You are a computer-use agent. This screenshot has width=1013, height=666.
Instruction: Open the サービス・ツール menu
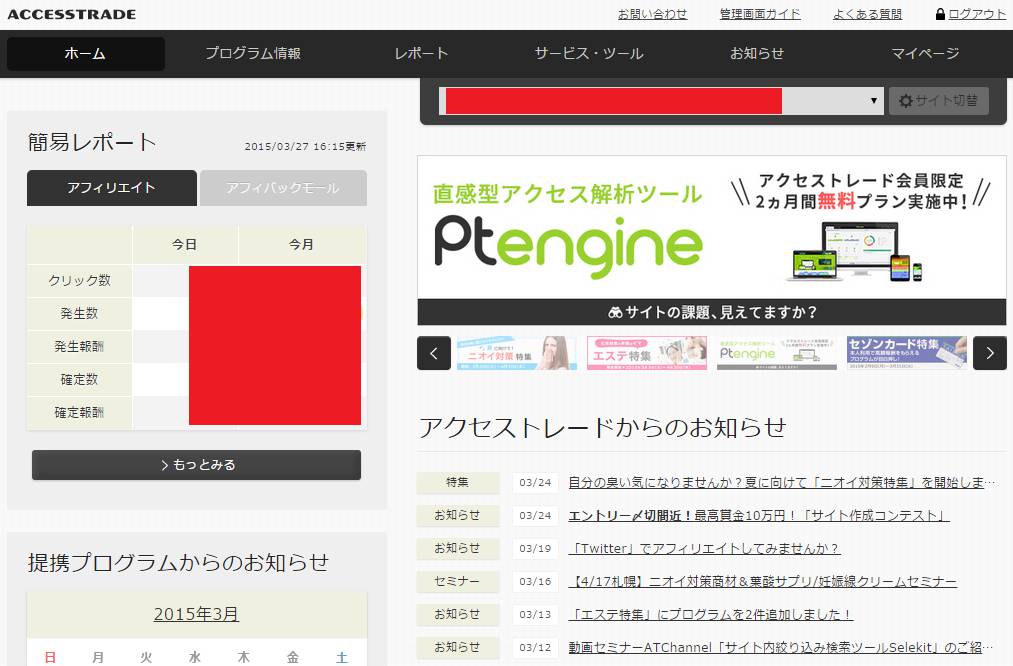589,54
